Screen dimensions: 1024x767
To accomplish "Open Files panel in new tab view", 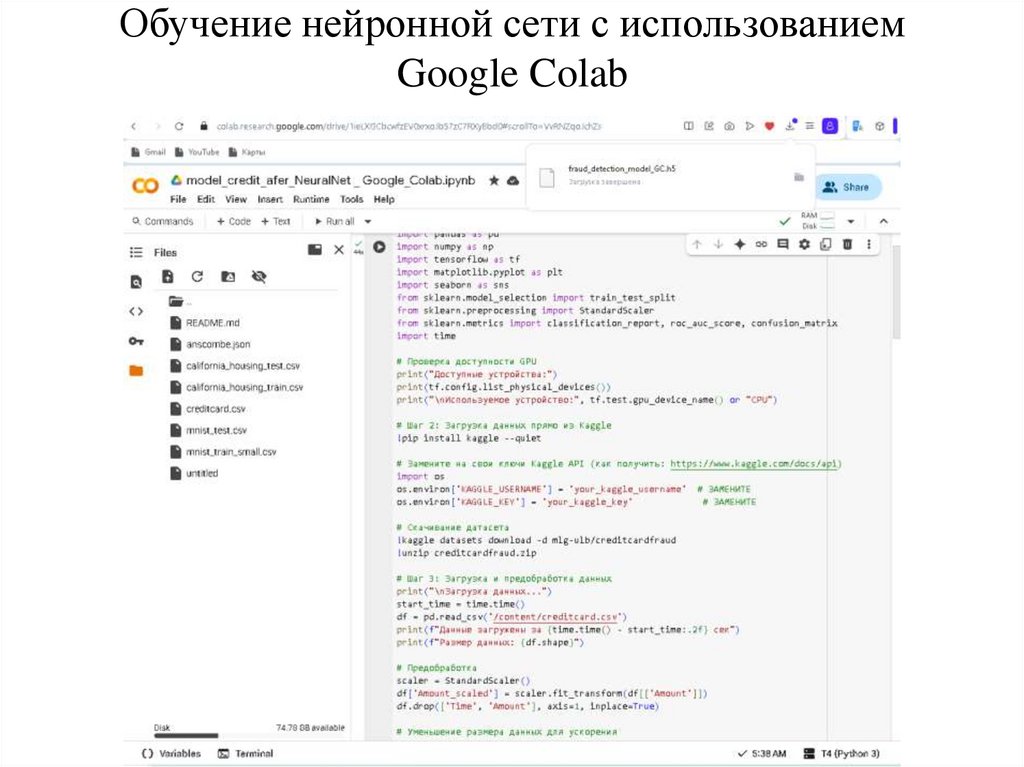I will pyautogui.click(x=315, y=249).
